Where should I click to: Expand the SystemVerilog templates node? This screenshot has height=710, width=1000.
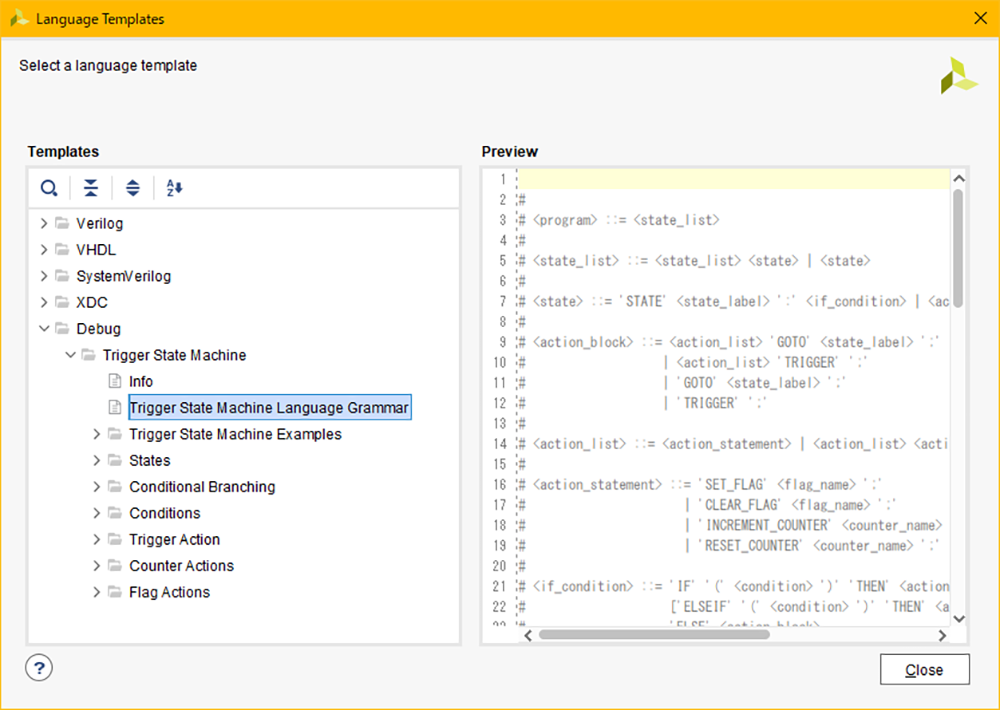click(43, 276)
